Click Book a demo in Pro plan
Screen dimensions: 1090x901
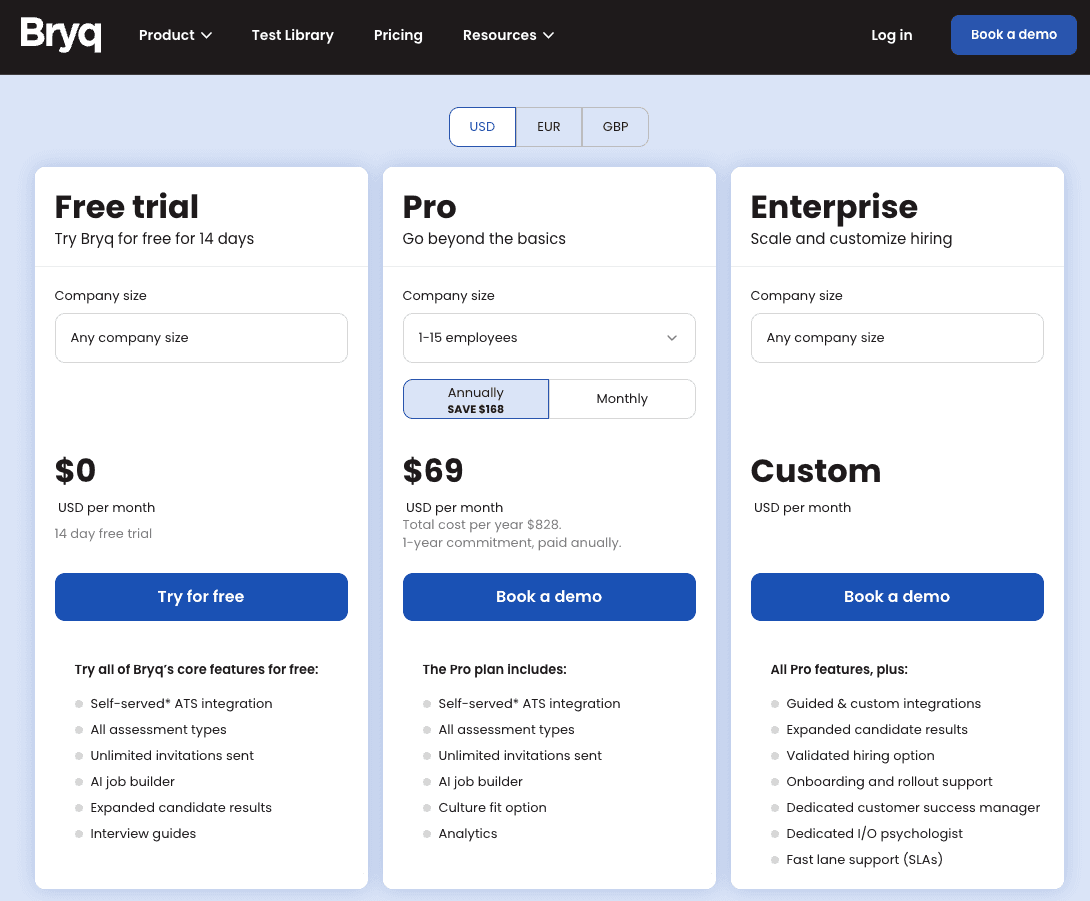(549, 596)
